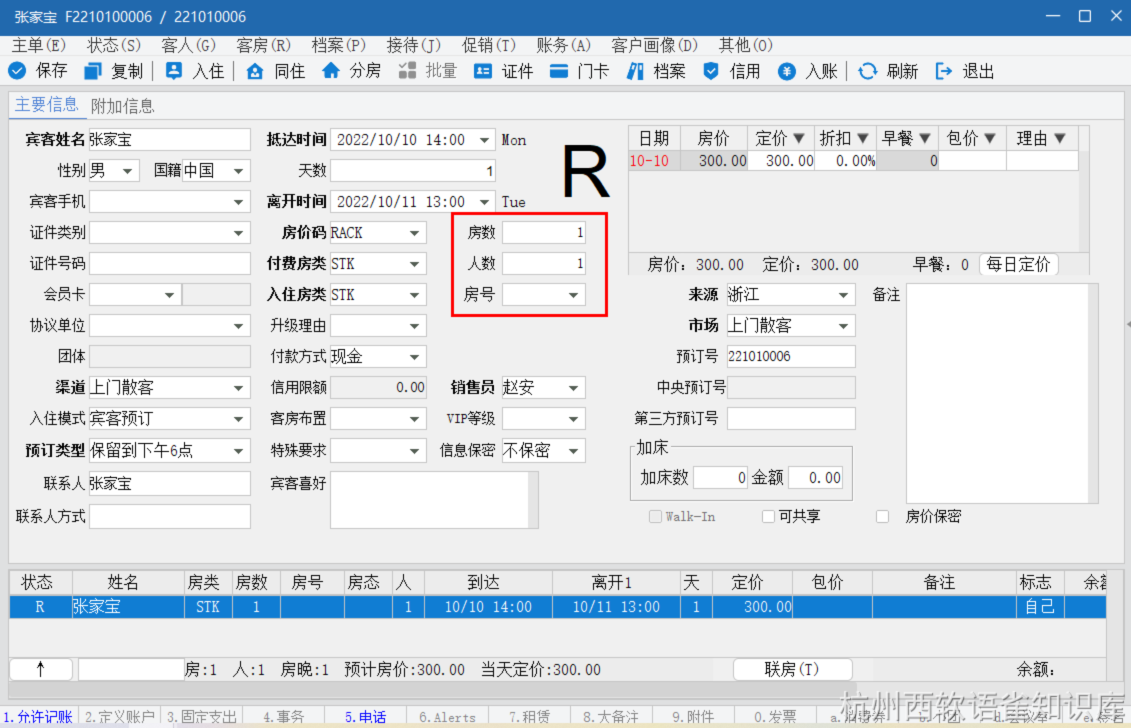The height and width of the screenshot is (728, 1131).
Task: Select the 10-10 date row in rate table
Action: [x=853, y=161]
